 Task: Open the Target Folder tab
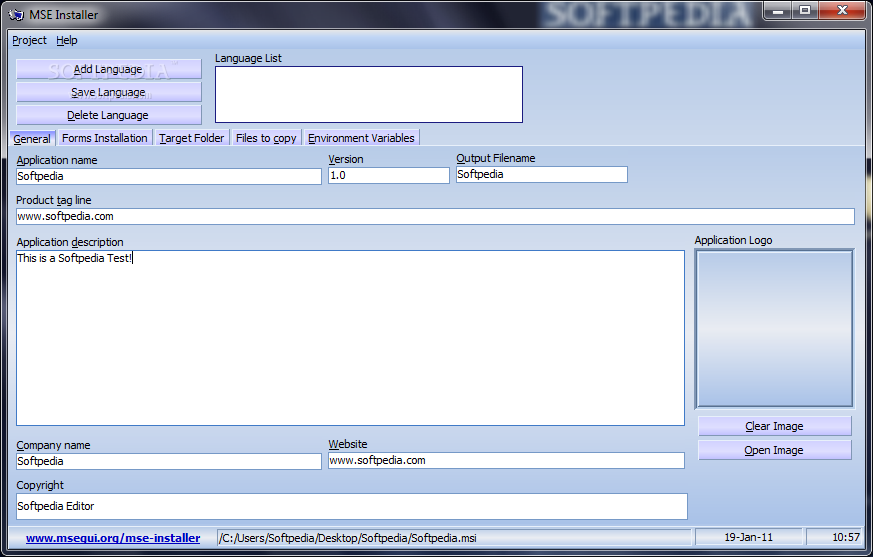(x=192, y=138)
